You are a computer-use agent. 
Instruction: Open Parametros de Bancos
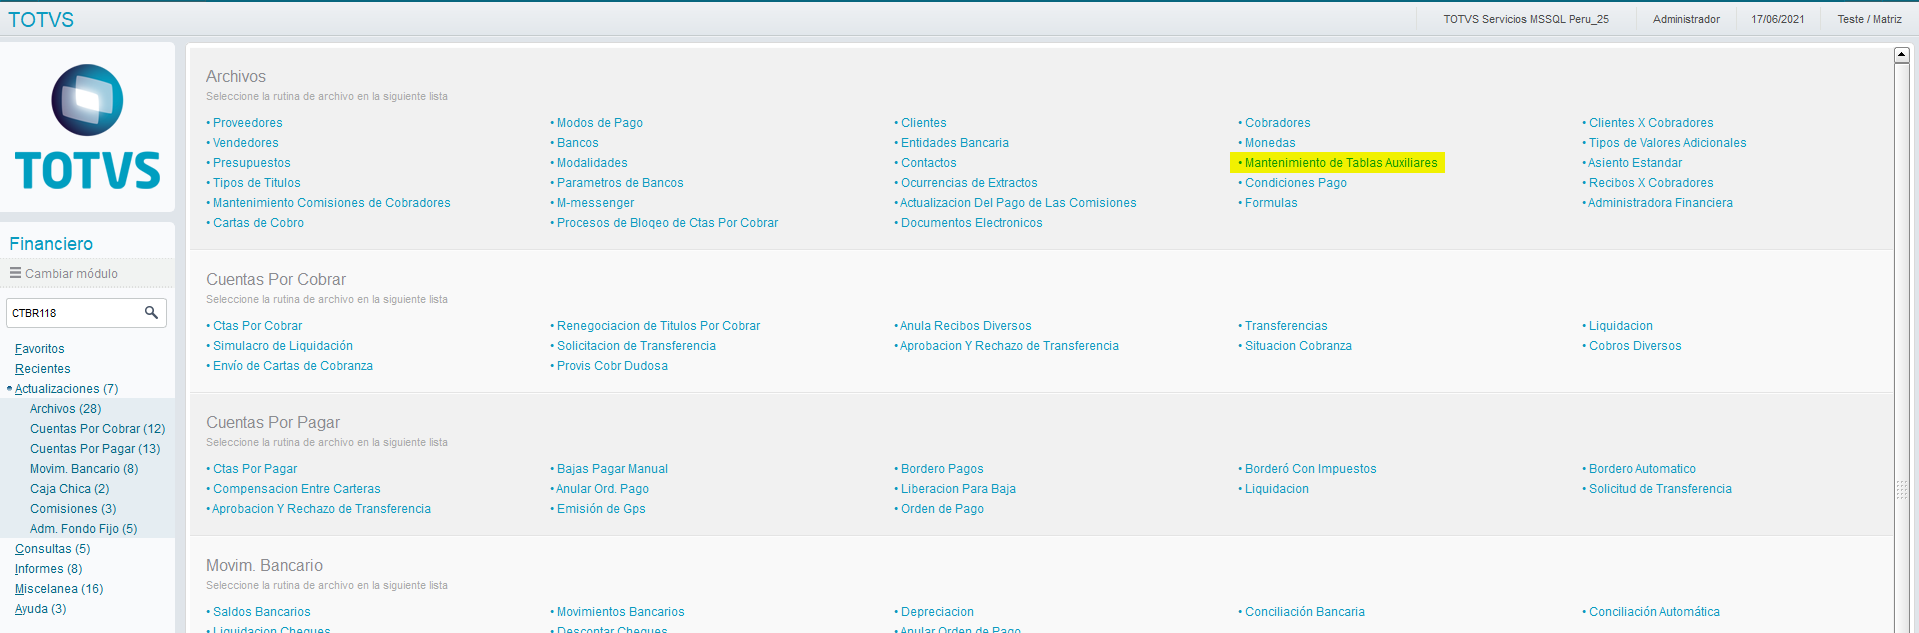tap(620, 183)
